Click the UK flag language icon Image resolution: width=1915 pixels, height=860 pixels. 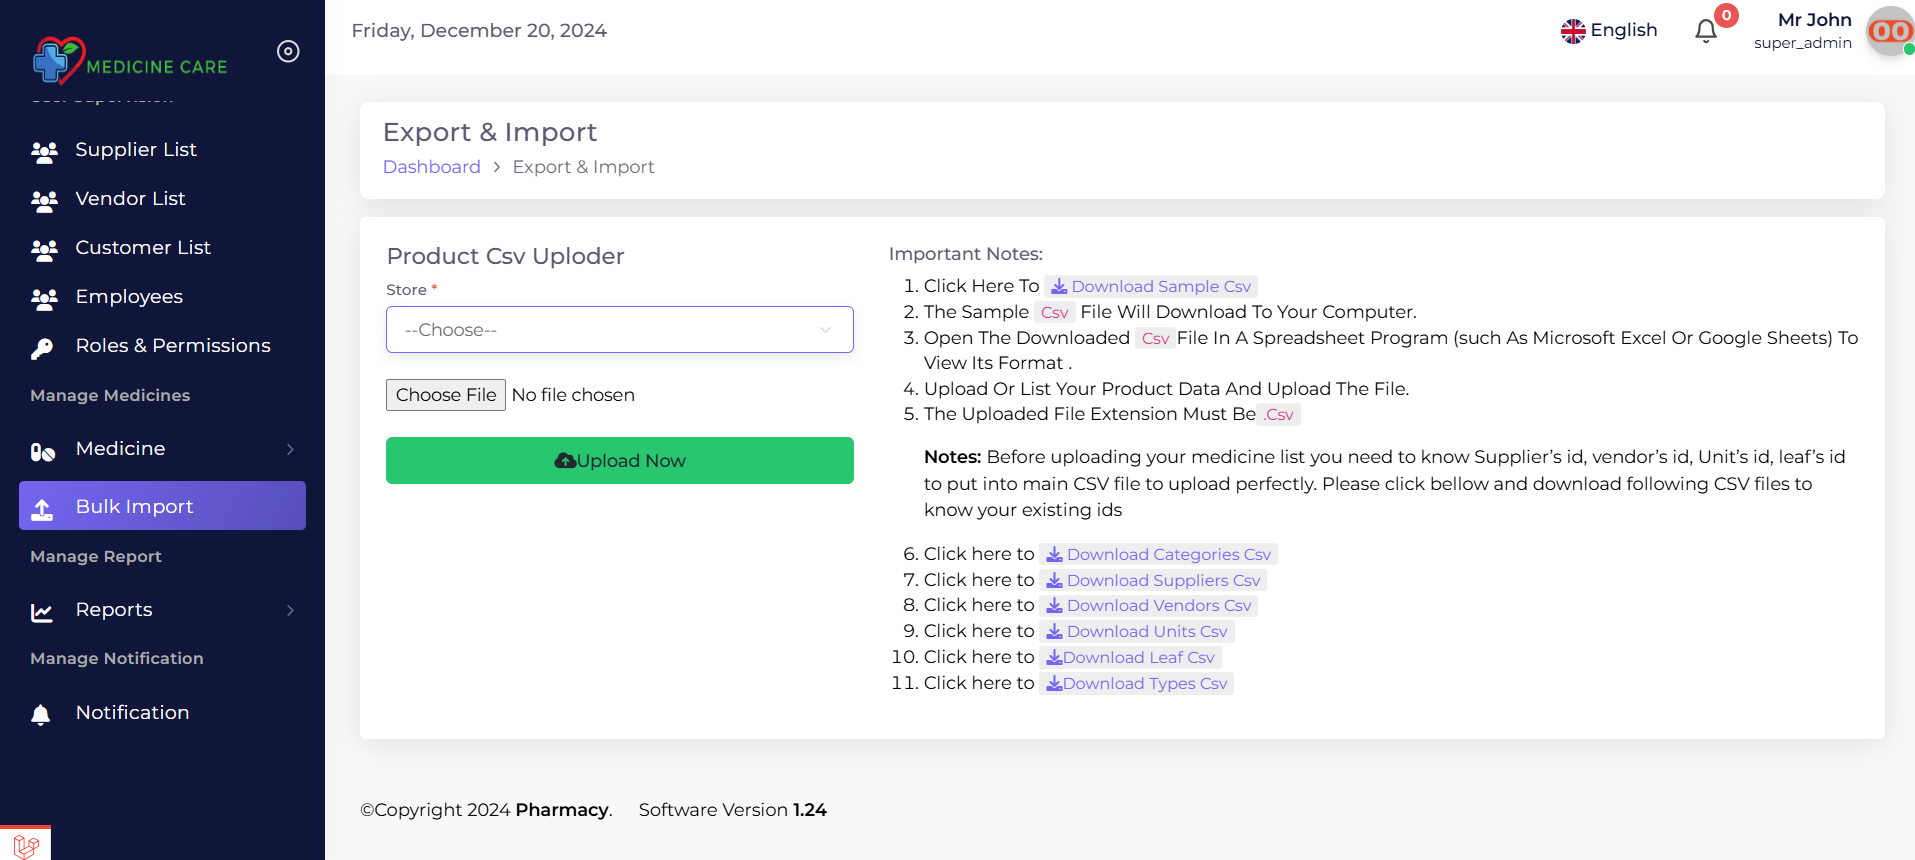(x=1573, y=31)
